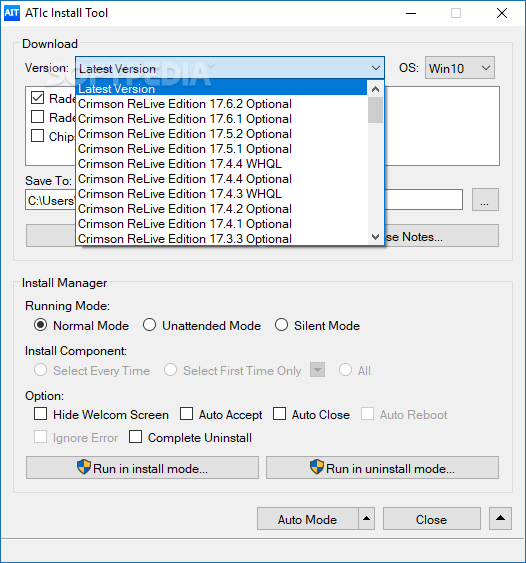
Task: Open the OS Win10 dropdown
Action: click(460, 68)
